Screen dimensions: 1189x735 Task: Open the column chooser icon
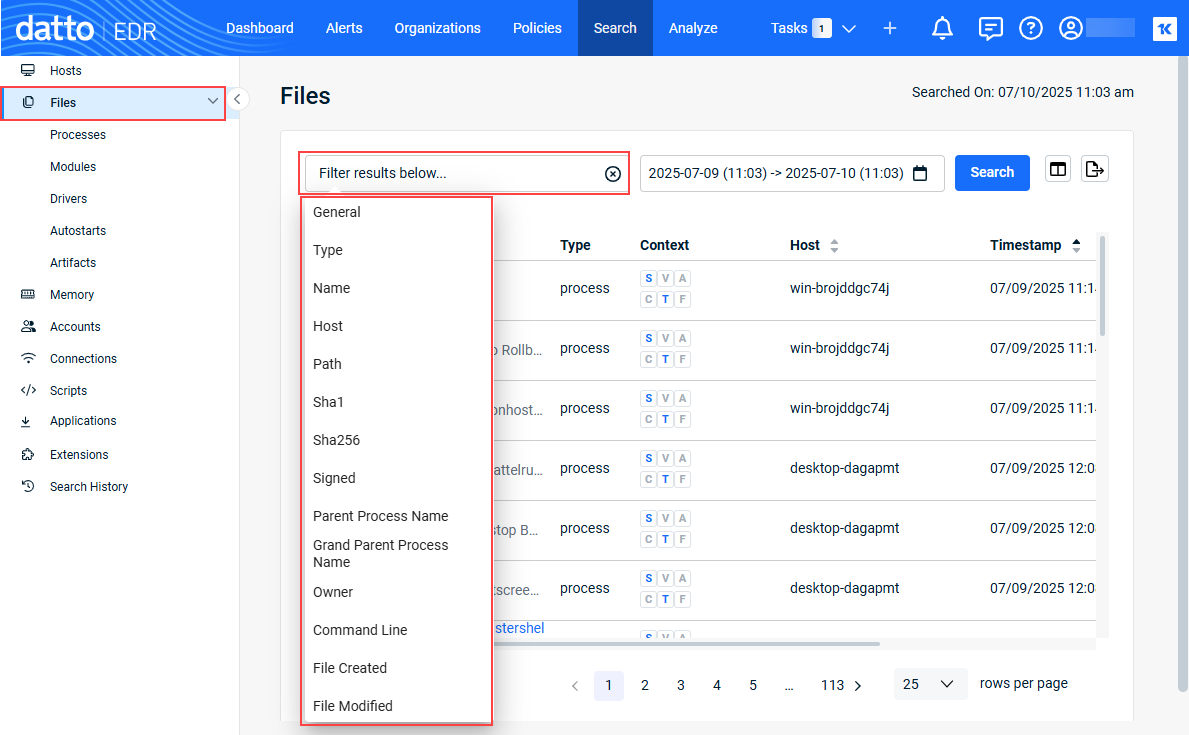pyautogui.click(x=1058, y=170)
